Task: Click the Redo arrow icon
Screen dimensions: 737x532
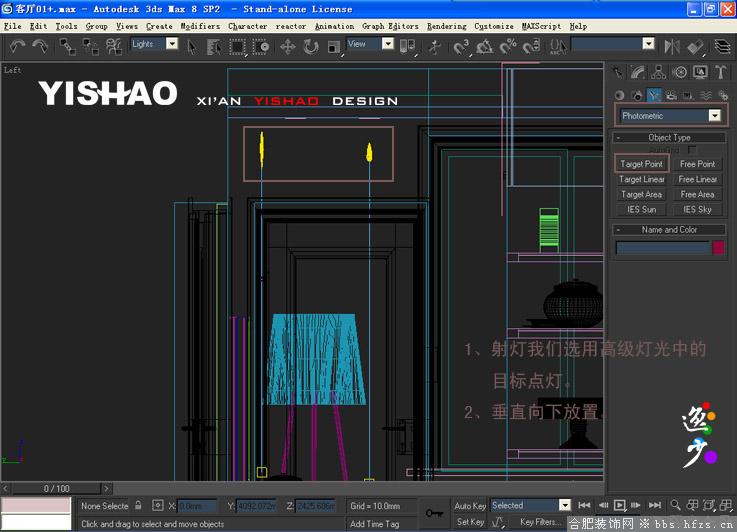Action: tap(40, 46)
